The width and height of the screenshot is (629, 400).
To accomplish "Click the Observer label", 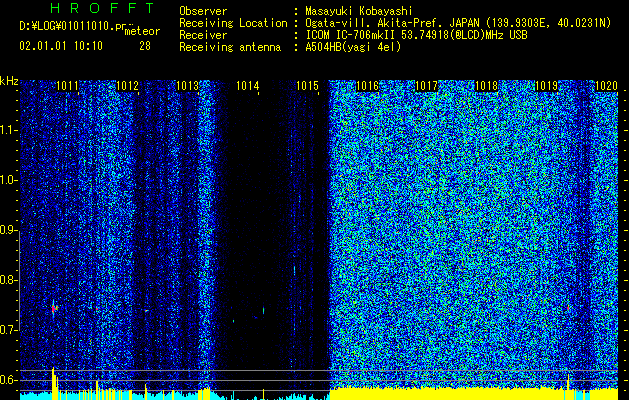I will point(203,11).
